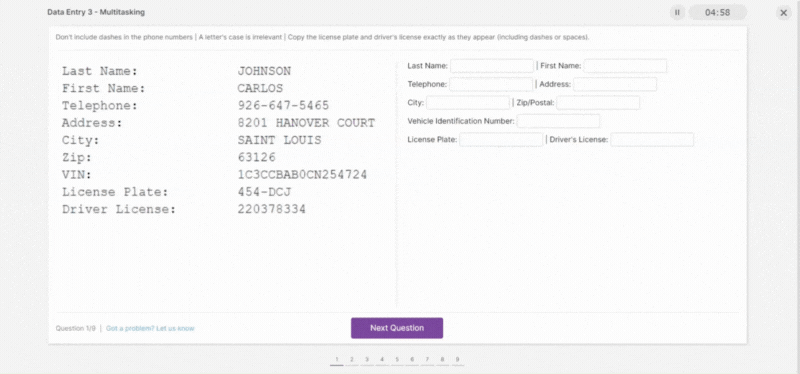
Task: Click the source value CARLOS
Action: click(x=260, y=88)
